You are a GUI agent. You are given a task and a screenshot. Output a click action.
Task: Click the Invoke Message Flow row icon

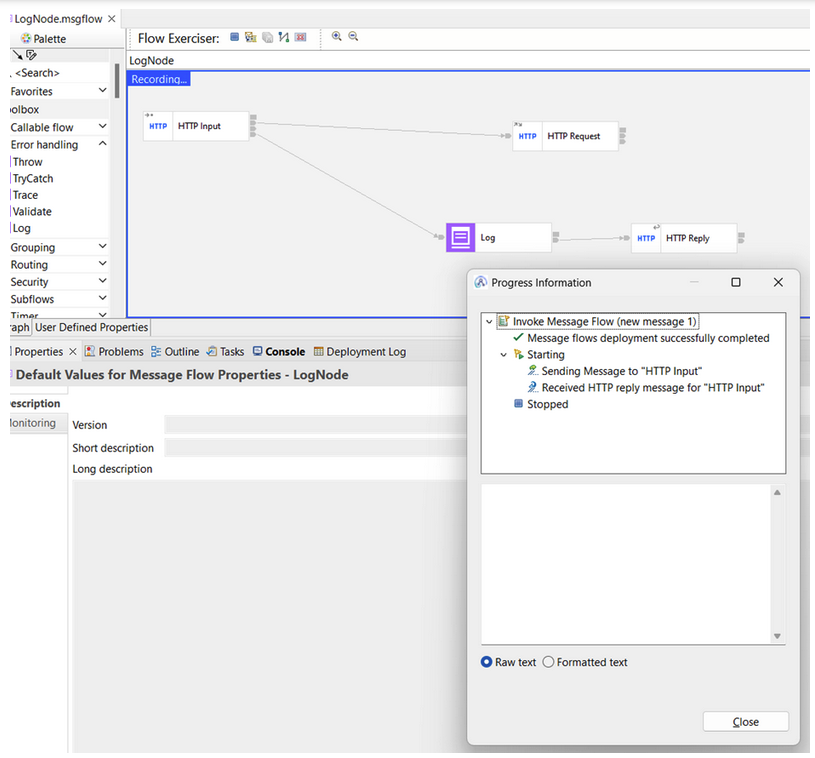[x=503, y=321]
